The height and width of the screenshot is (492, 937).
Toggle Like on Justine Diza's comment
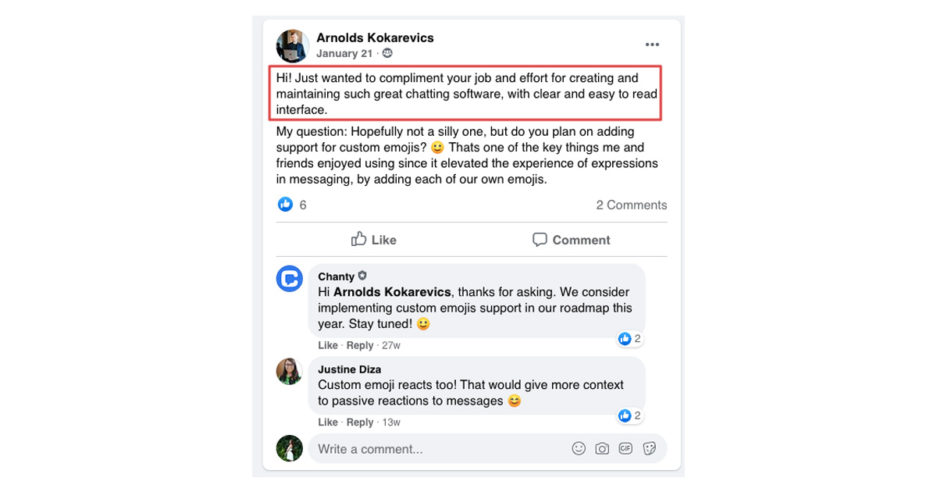coord(328,422)
